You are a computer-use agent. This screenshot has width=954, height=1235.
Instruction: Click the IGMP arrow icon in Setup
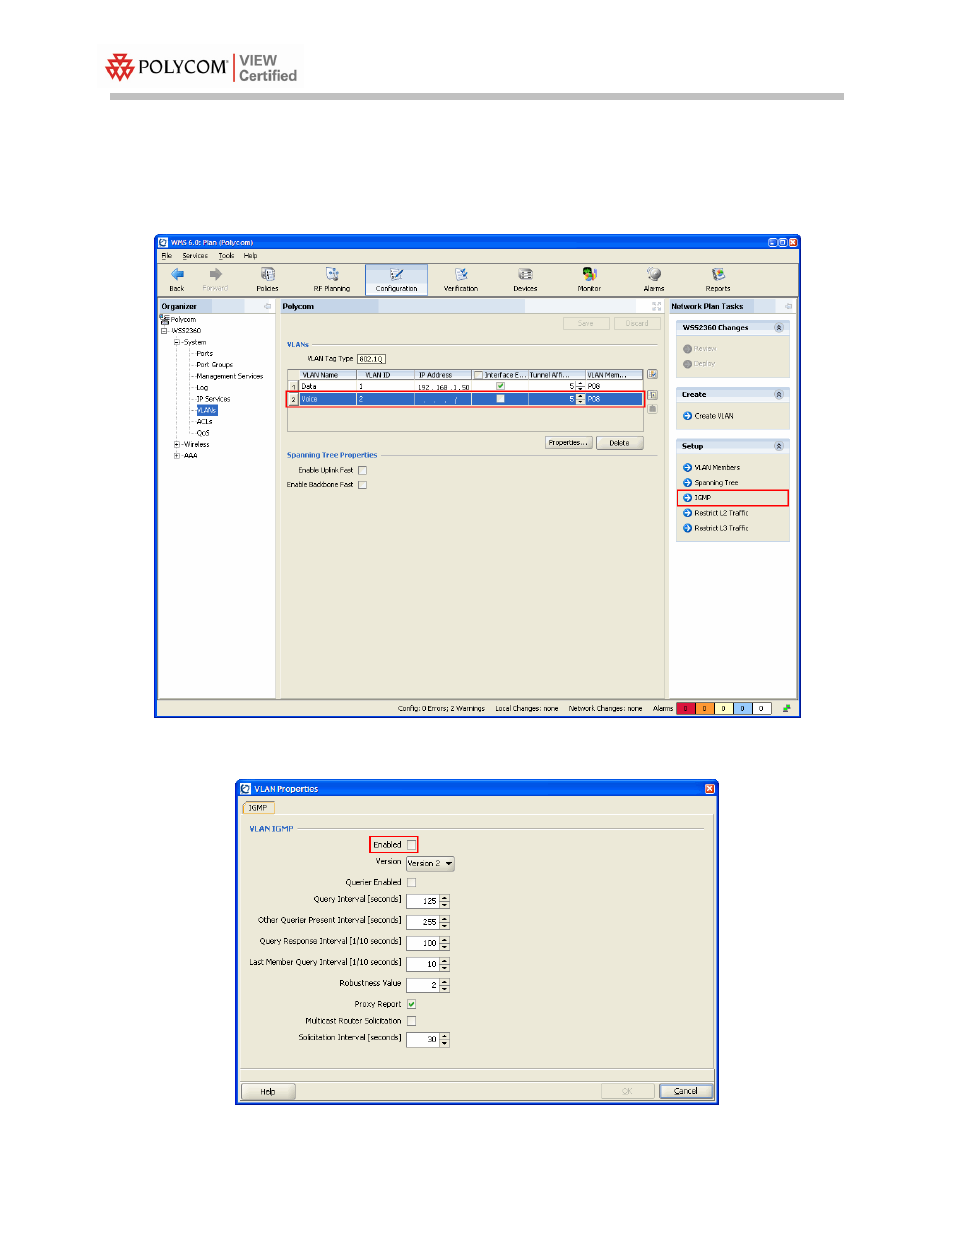click(687, 498)
